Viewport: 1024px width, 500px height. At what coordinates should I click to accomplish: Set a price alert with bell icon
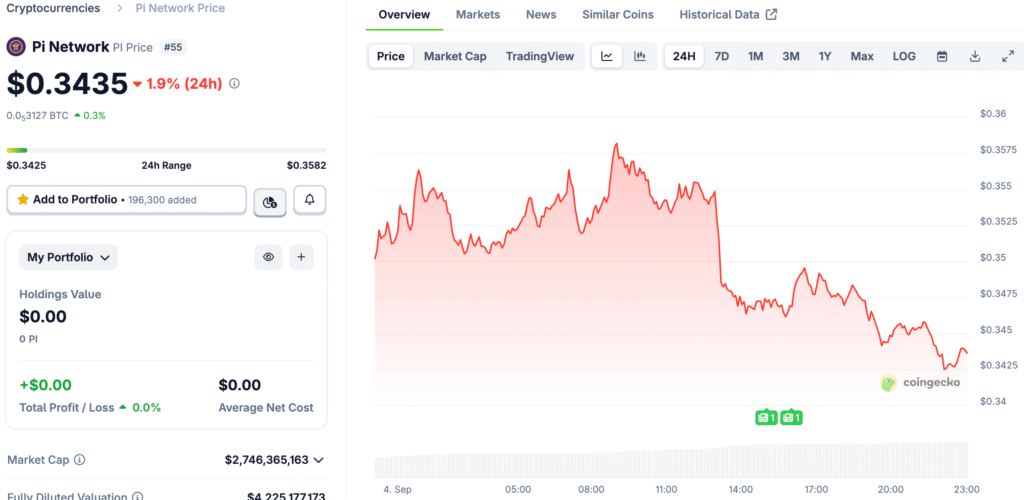pos(310,200)
